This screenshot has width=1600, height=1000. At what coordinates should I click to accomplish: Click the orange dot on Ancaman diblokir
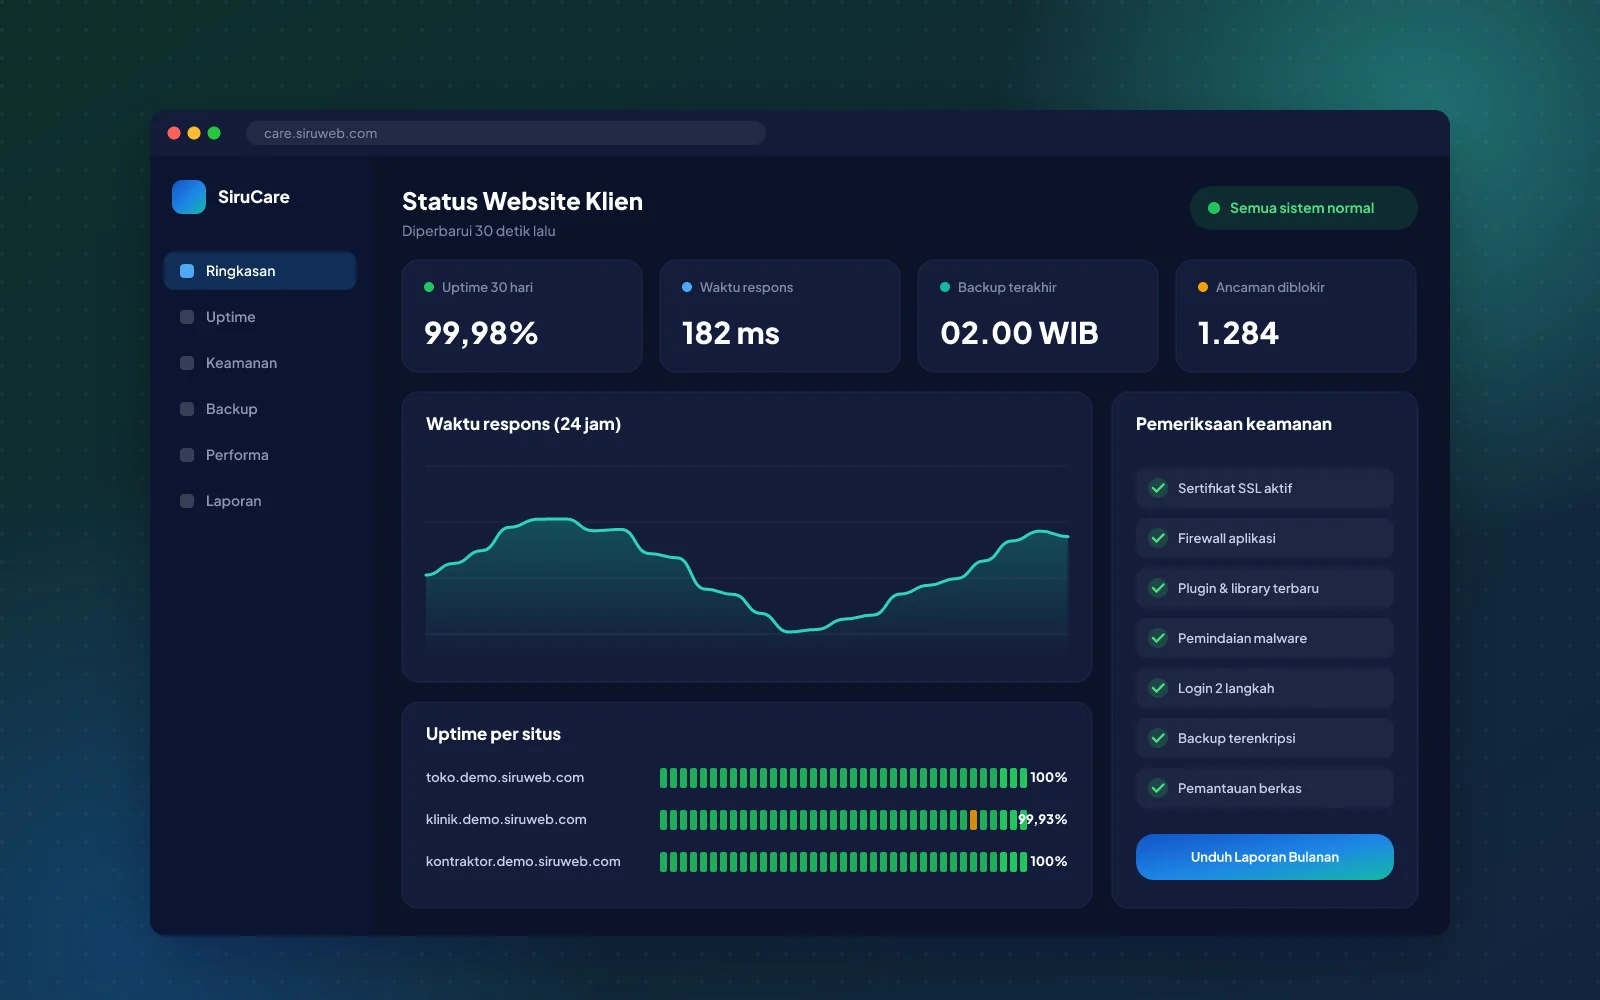pos(1203,287)
